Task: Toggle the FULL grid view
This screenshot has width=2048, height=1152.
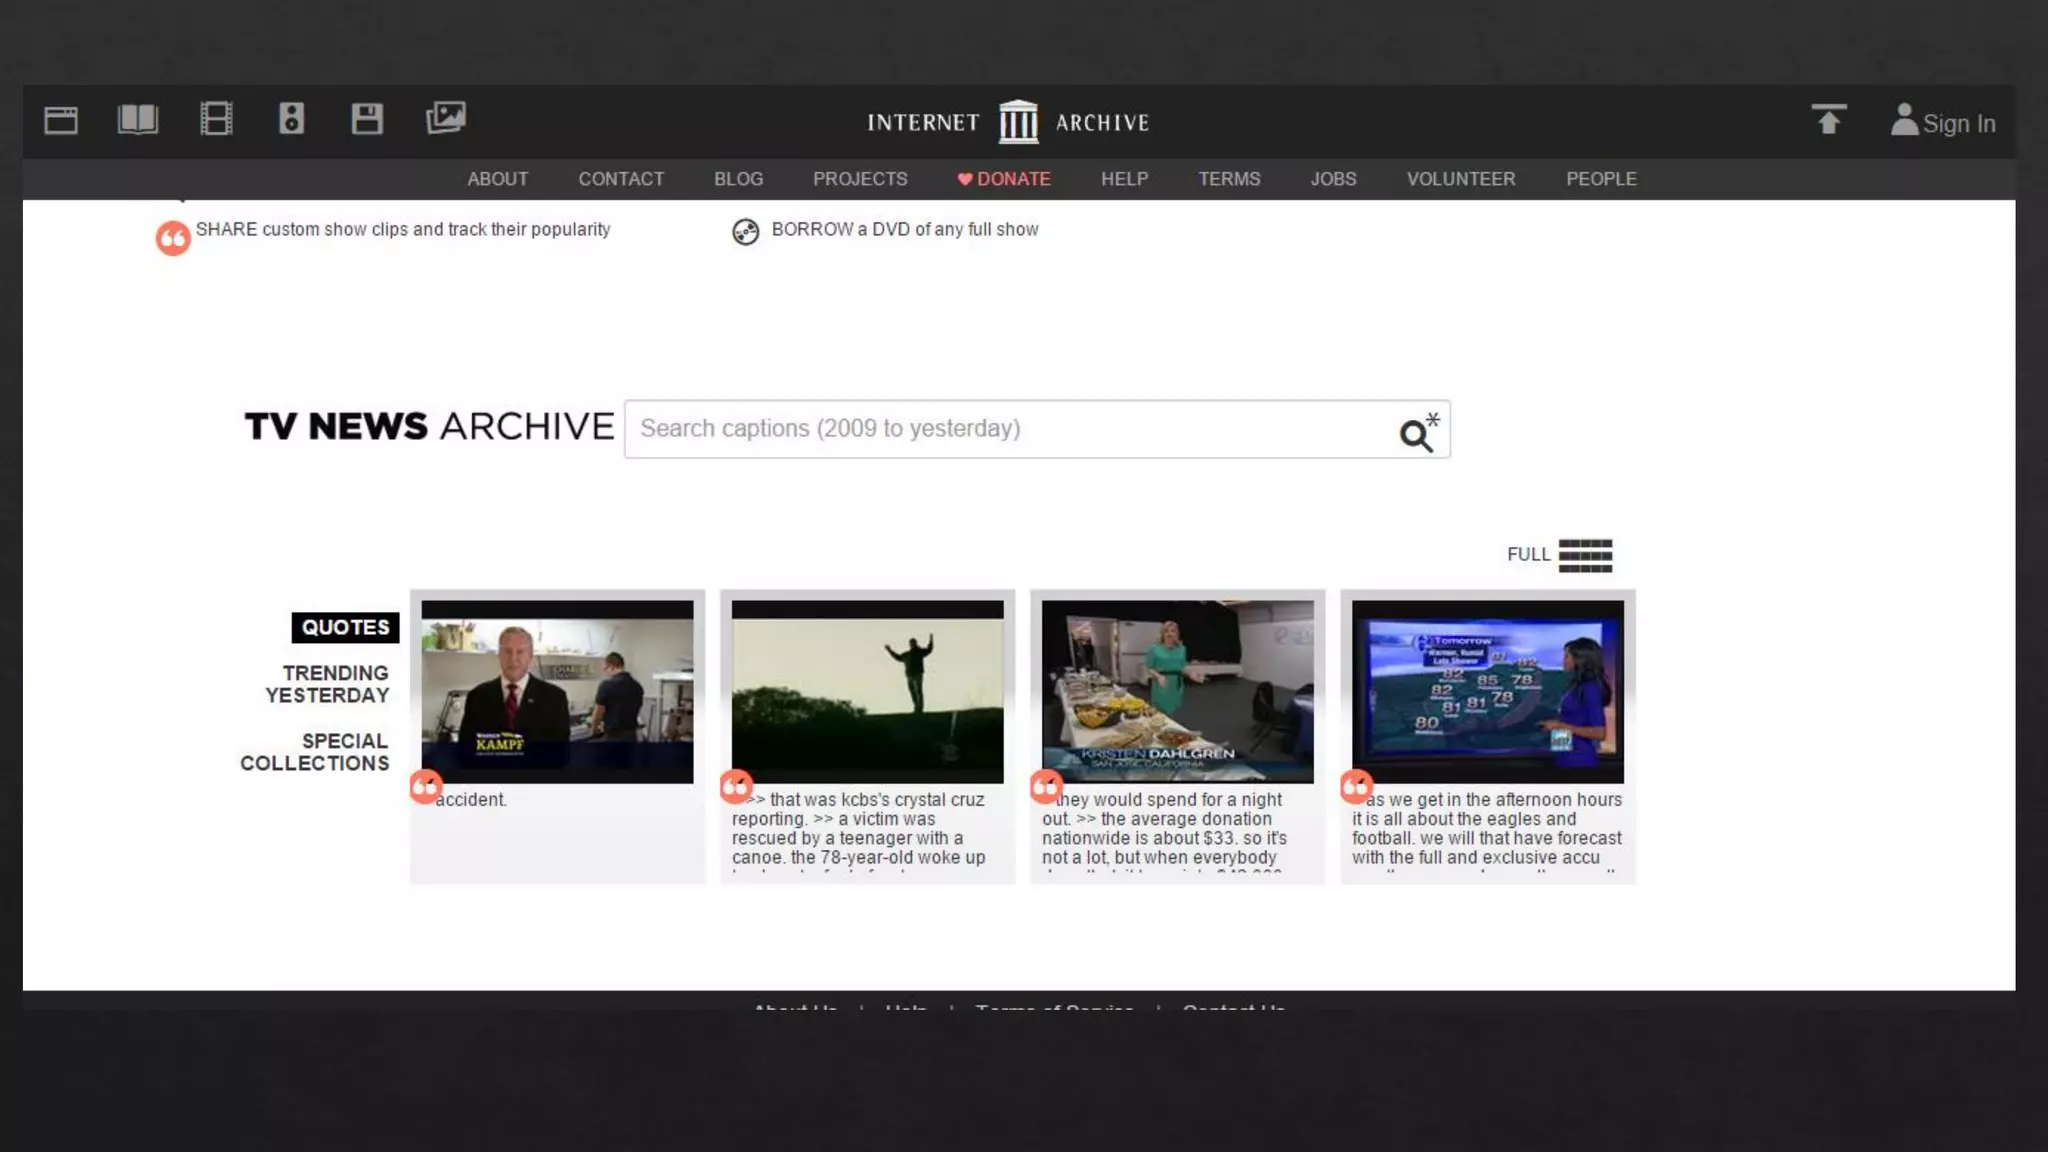Action: [1584, 555]
